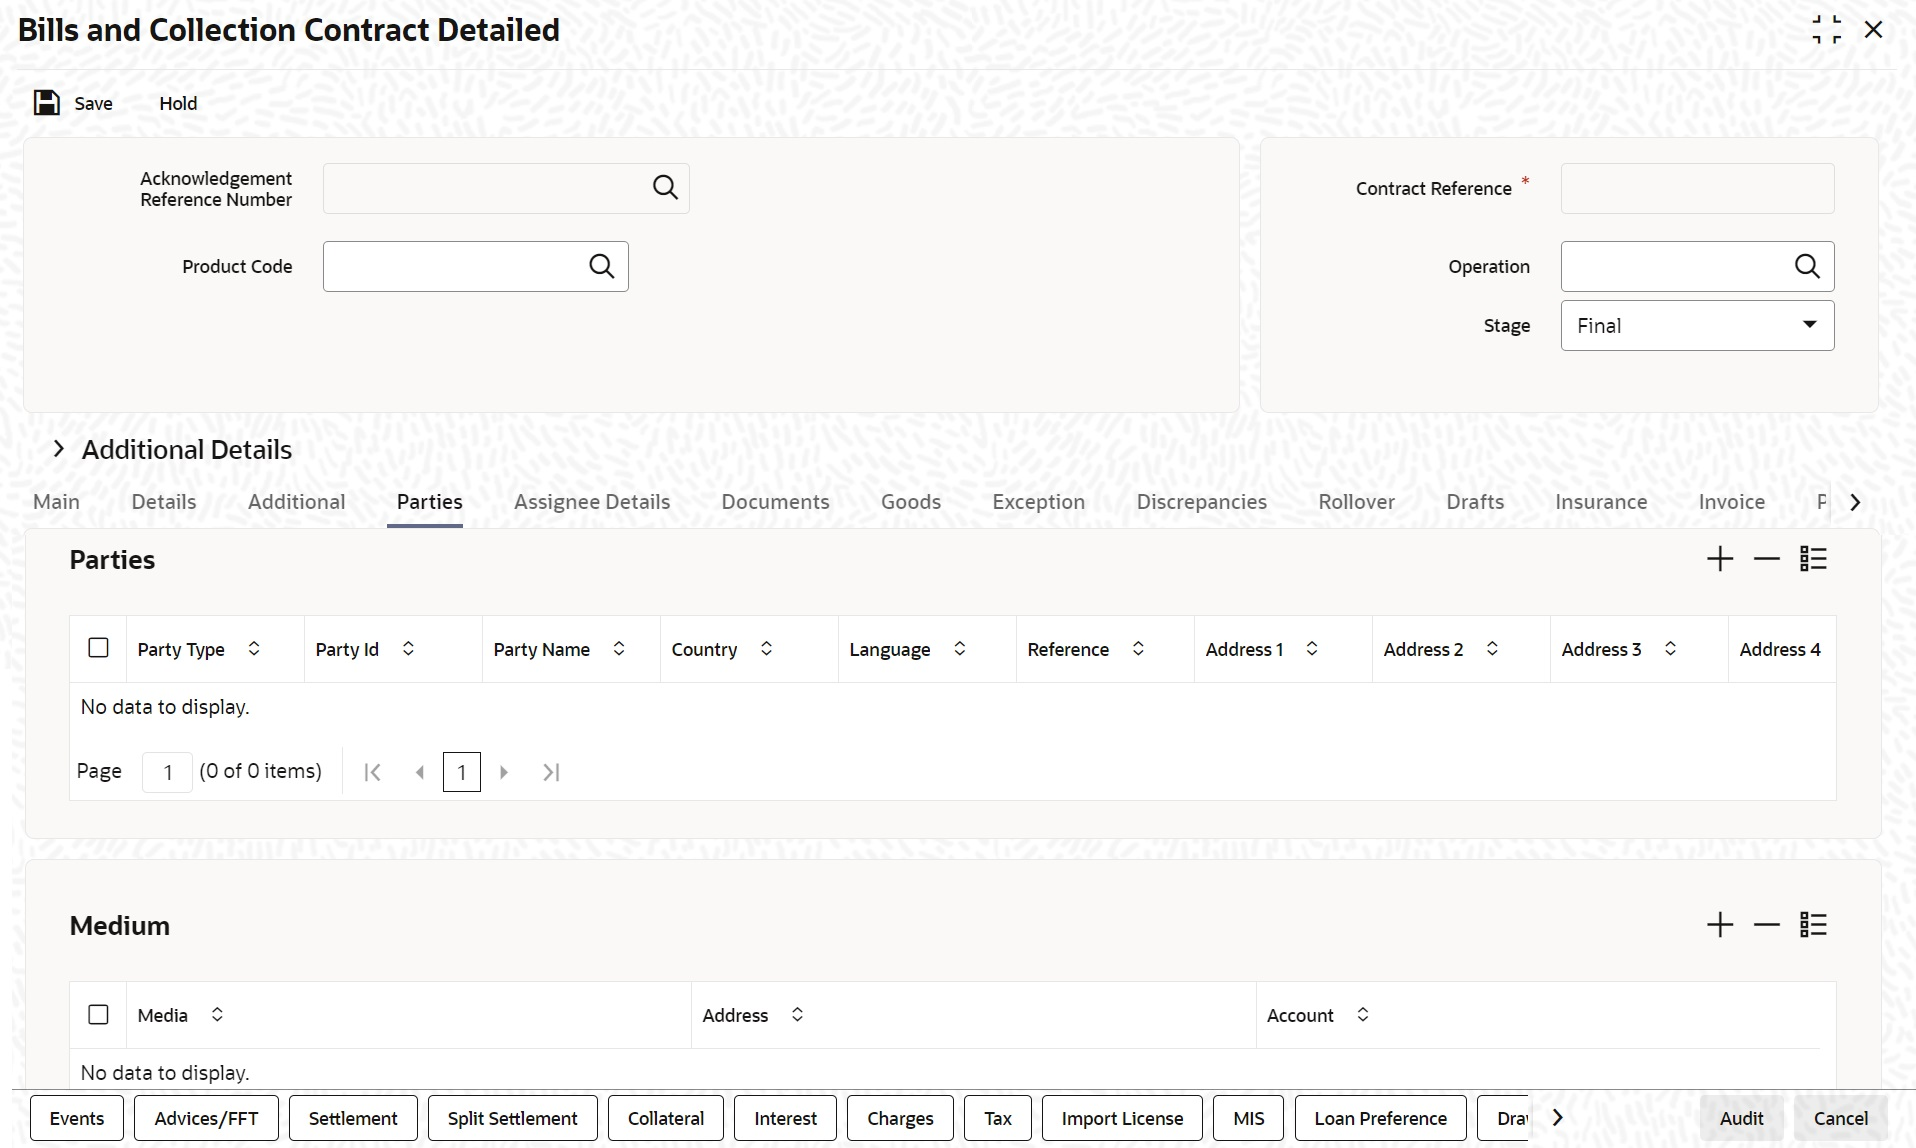This screenshot has width=1916, height=1148.
Task: Click the Save disk icon
Action: coord(47,103)
